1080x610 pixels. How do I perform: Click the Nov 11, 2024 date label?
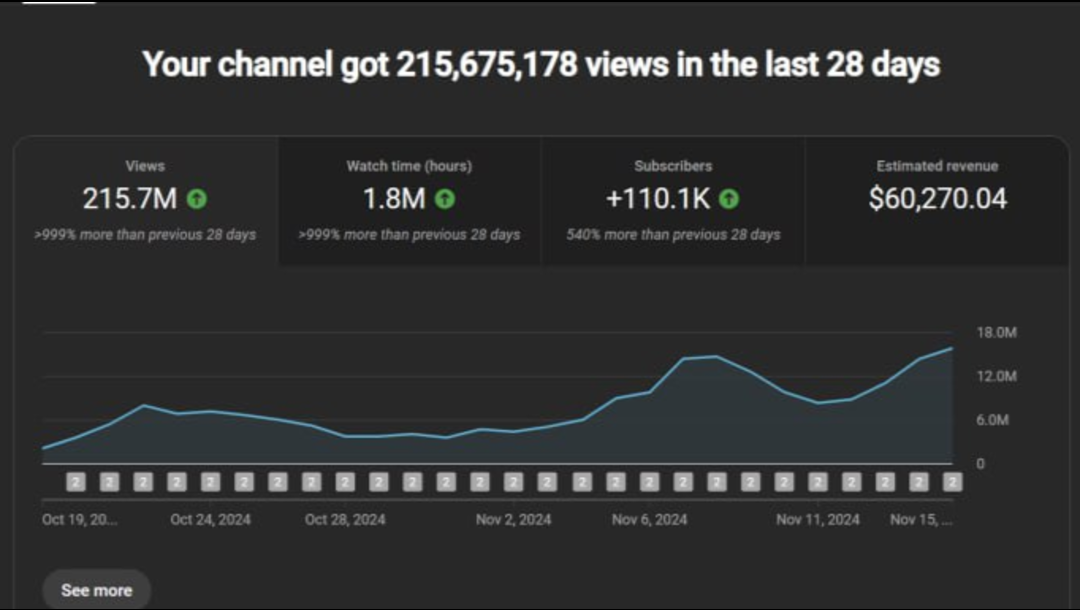tap(818, 520)
